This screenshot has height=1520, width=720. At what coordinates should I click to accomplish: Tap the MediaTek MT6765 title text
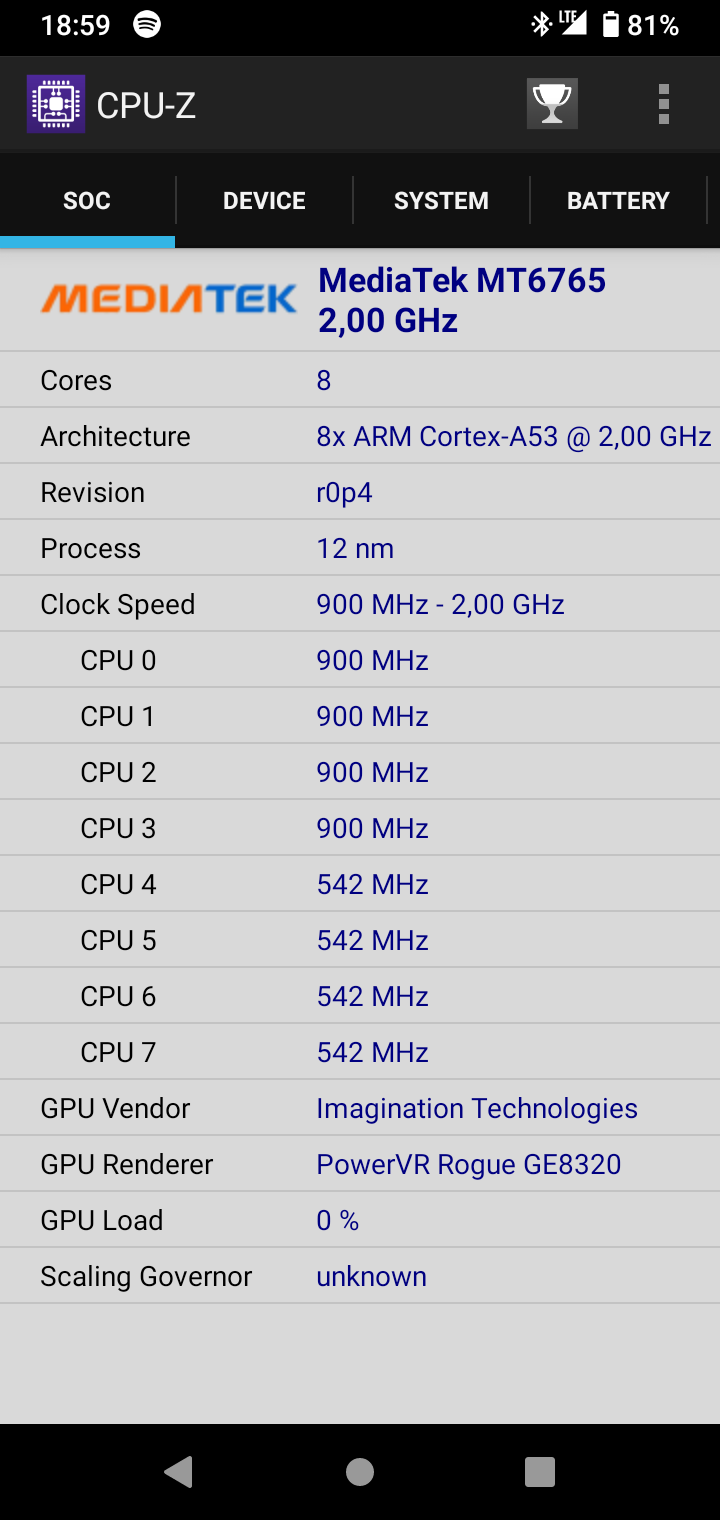[x=462, y=281]
